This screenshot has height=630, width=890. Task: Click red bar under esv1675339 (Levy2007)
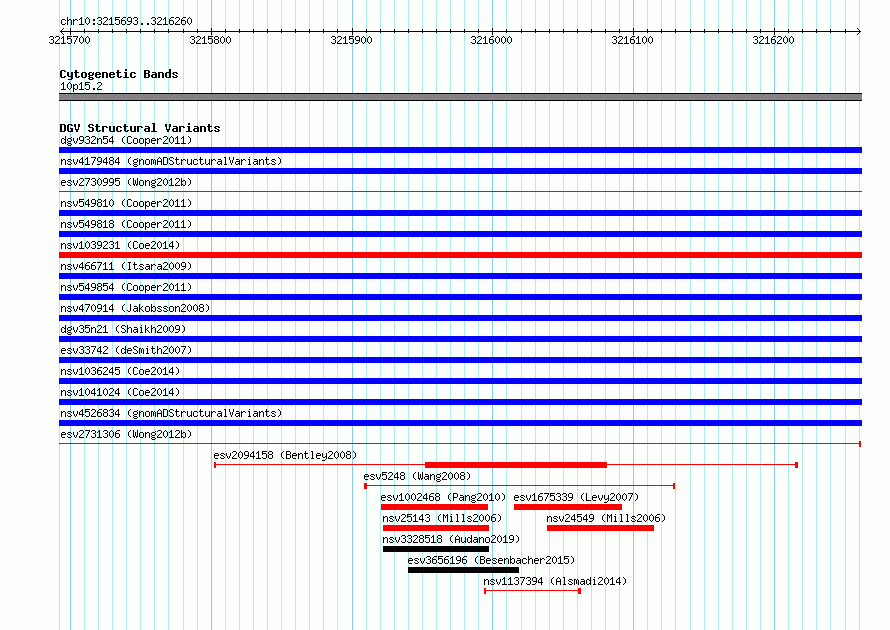[x=568, y=507]
